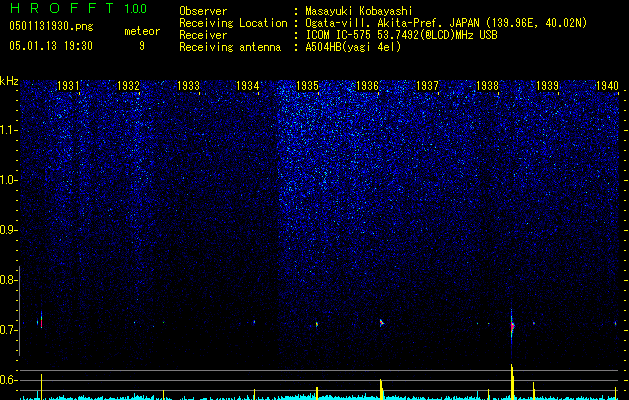Click the 1937 time marker
The image size is (629, 400).
point(427,85)
